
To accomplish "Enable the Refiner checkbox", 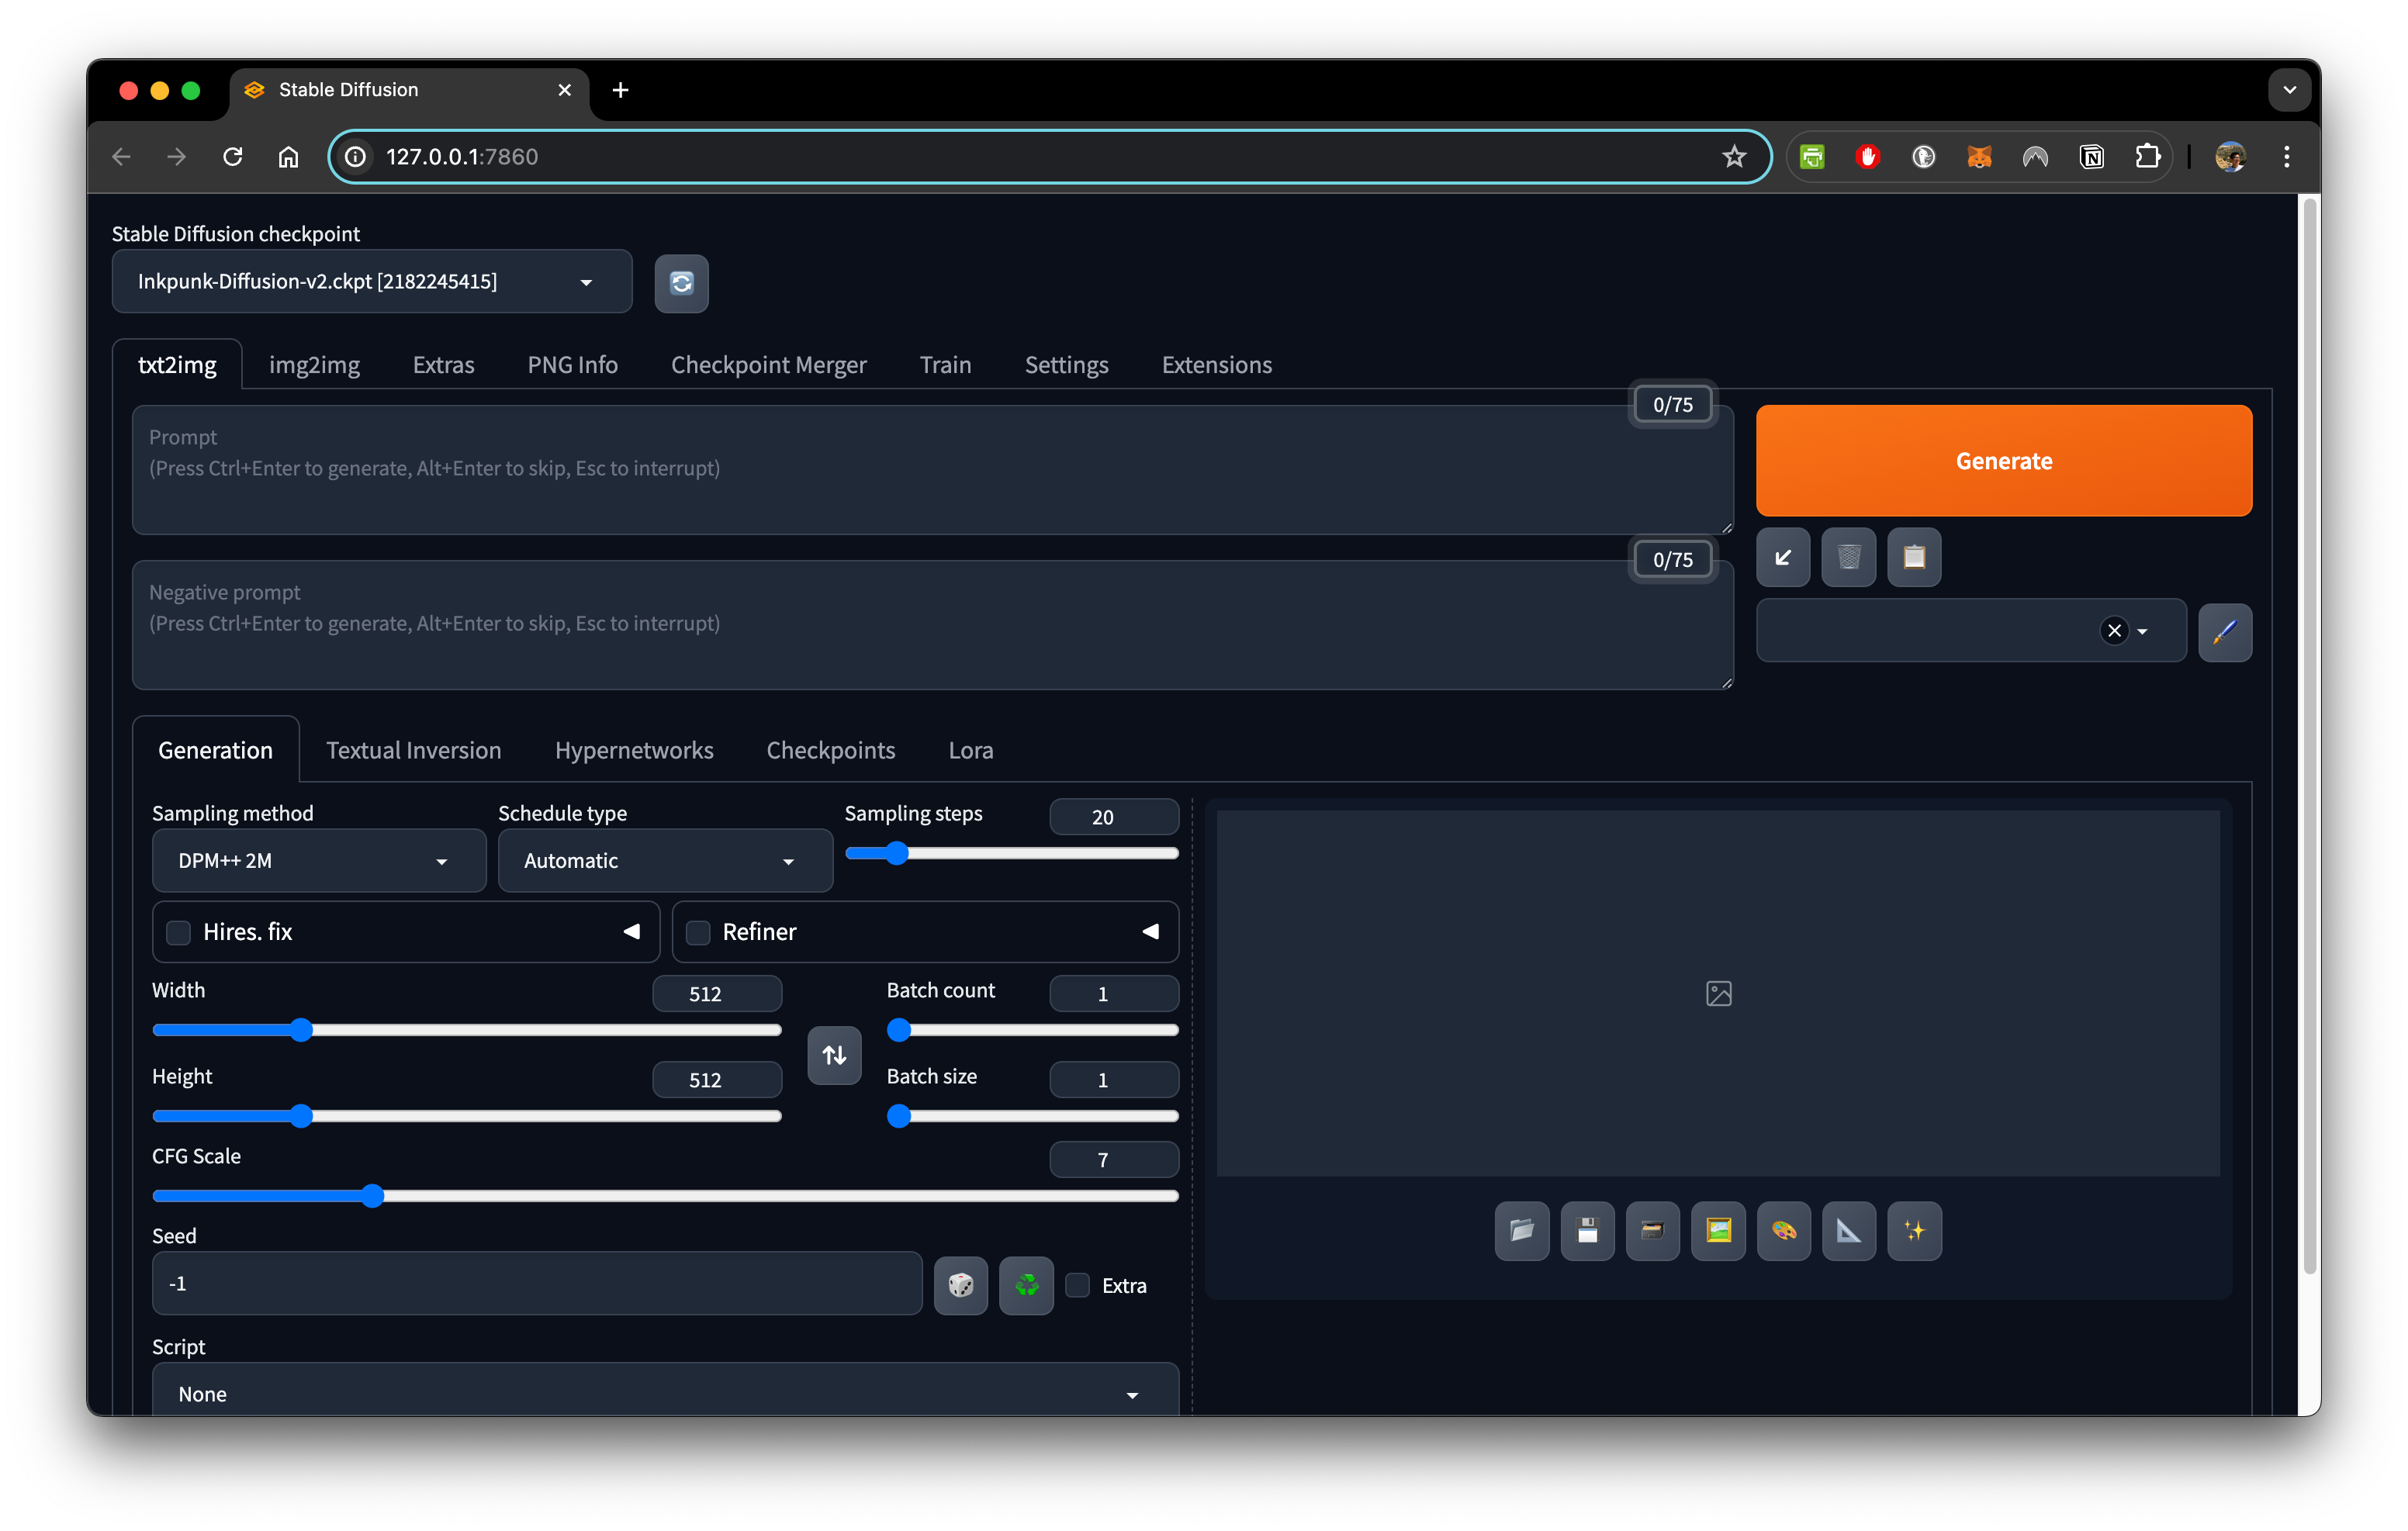I will tap(698, 932).
